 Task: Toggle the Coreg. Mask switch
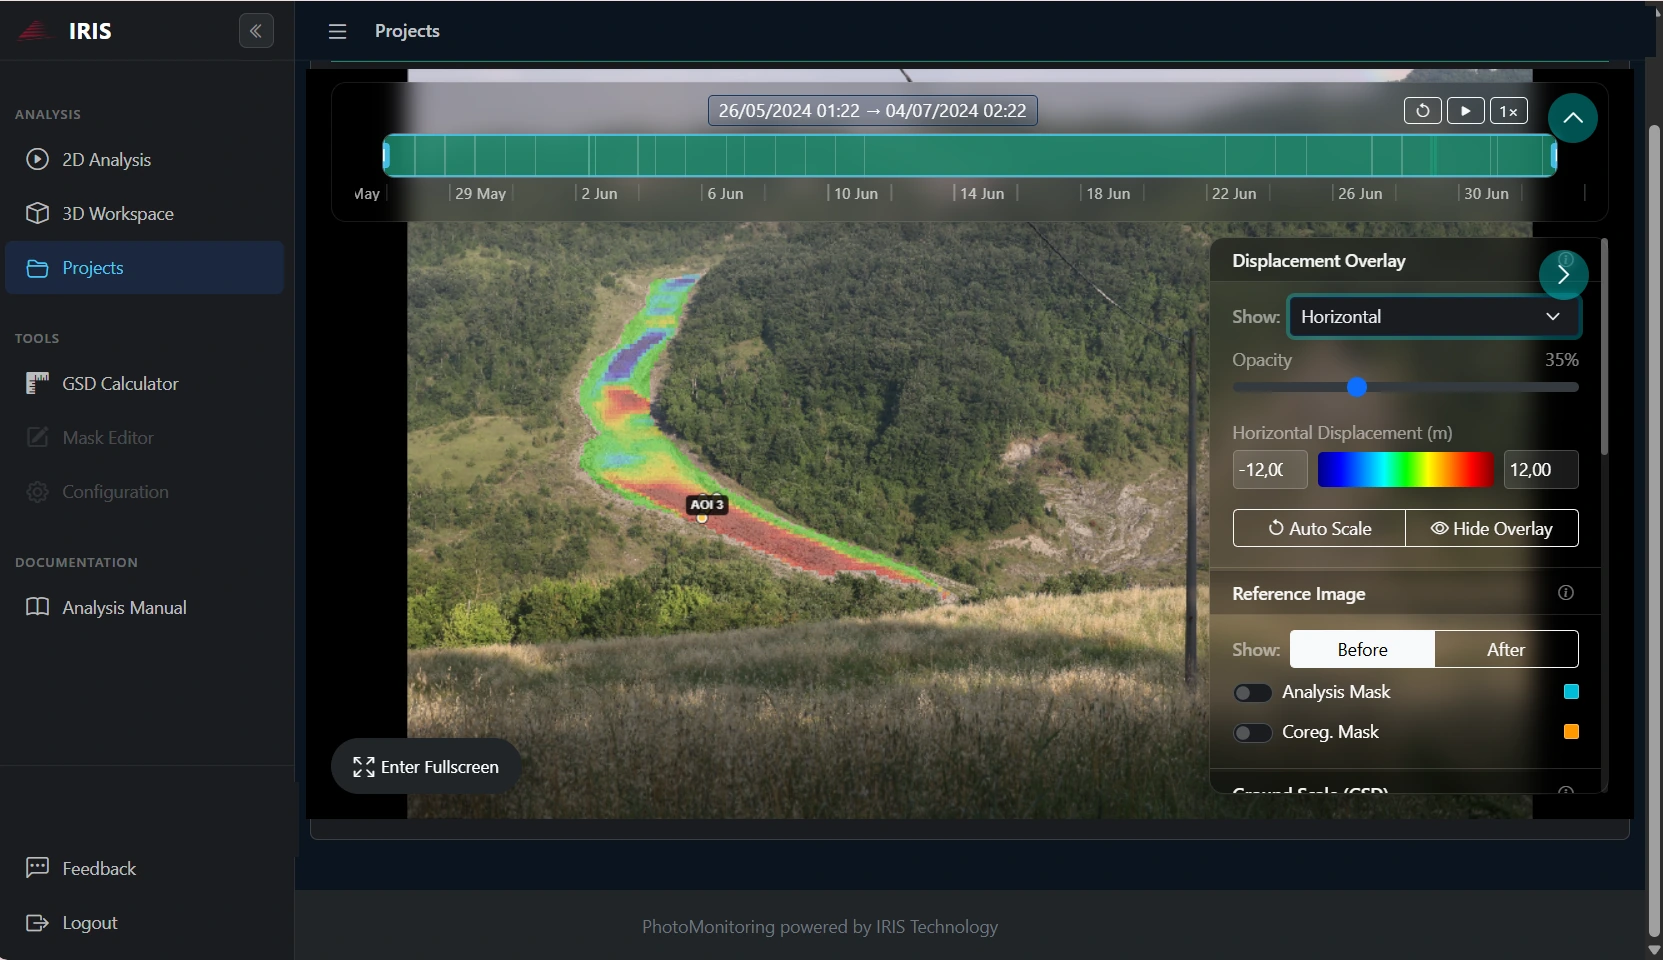click(x=1252, y=733)
